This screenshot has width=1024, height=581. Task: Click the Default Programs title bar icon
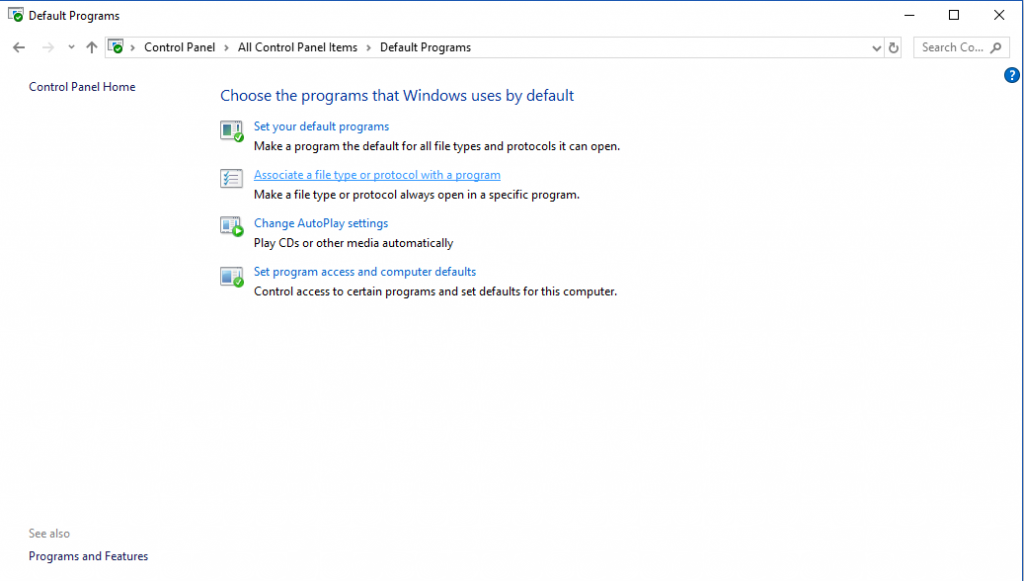click(x=16, y=15)
